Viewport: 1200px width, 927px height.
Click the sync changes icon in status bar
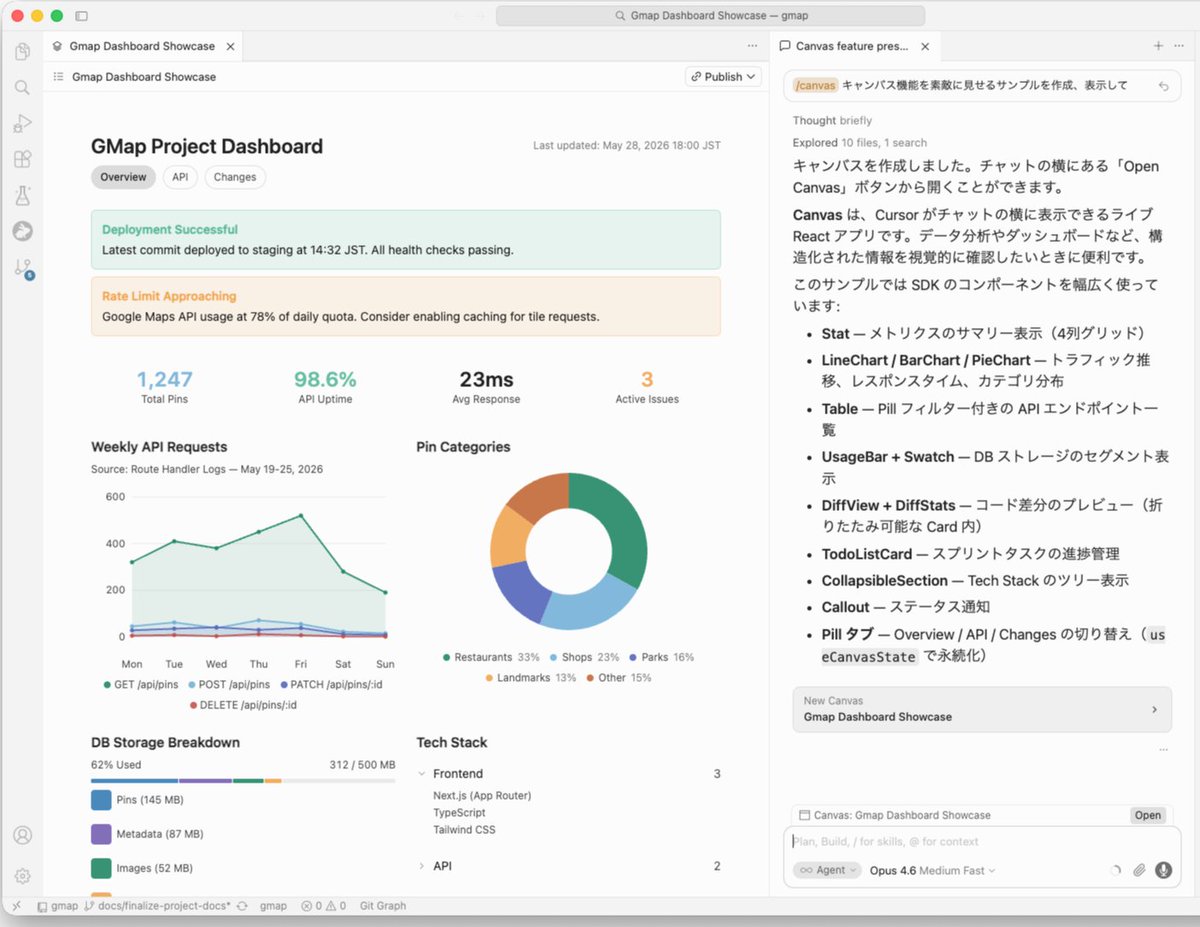(x=242, y=906)
